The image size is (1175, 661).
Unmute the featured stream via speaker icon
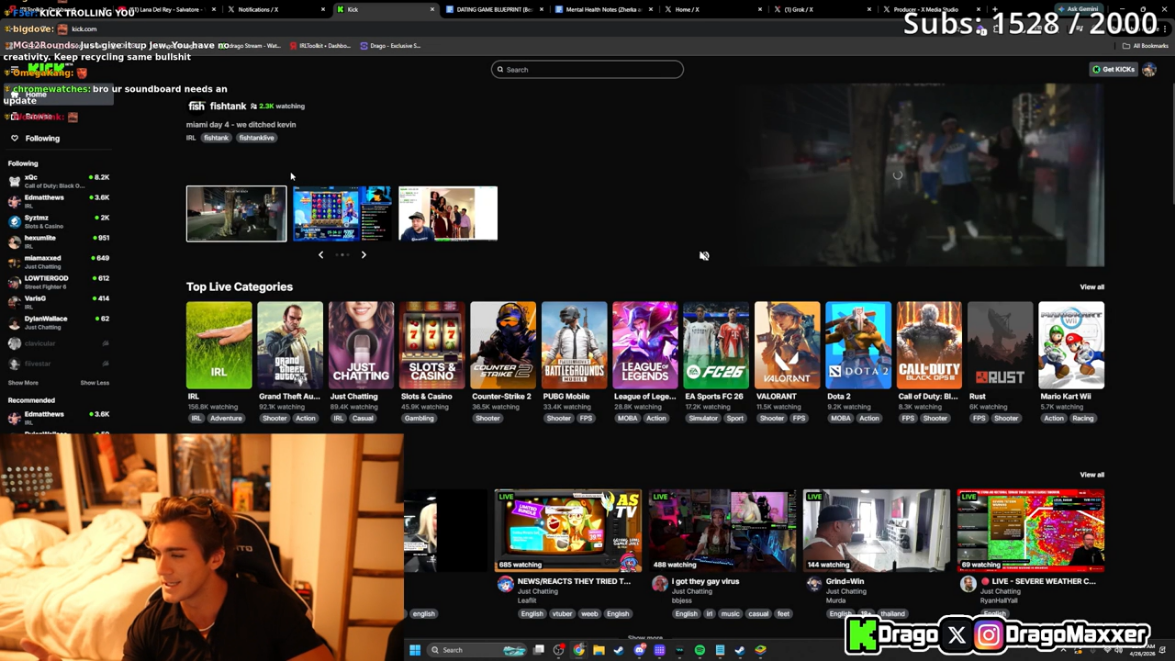tap(704, 256)
